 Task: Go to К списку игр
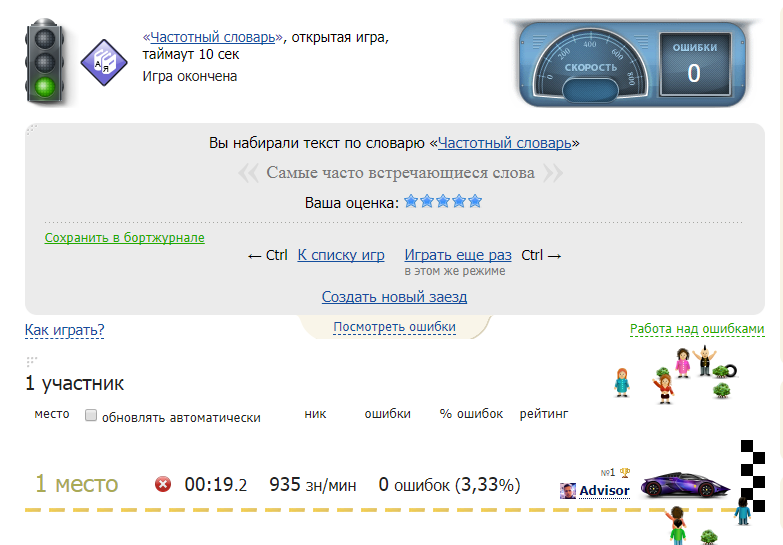point(341,255)
